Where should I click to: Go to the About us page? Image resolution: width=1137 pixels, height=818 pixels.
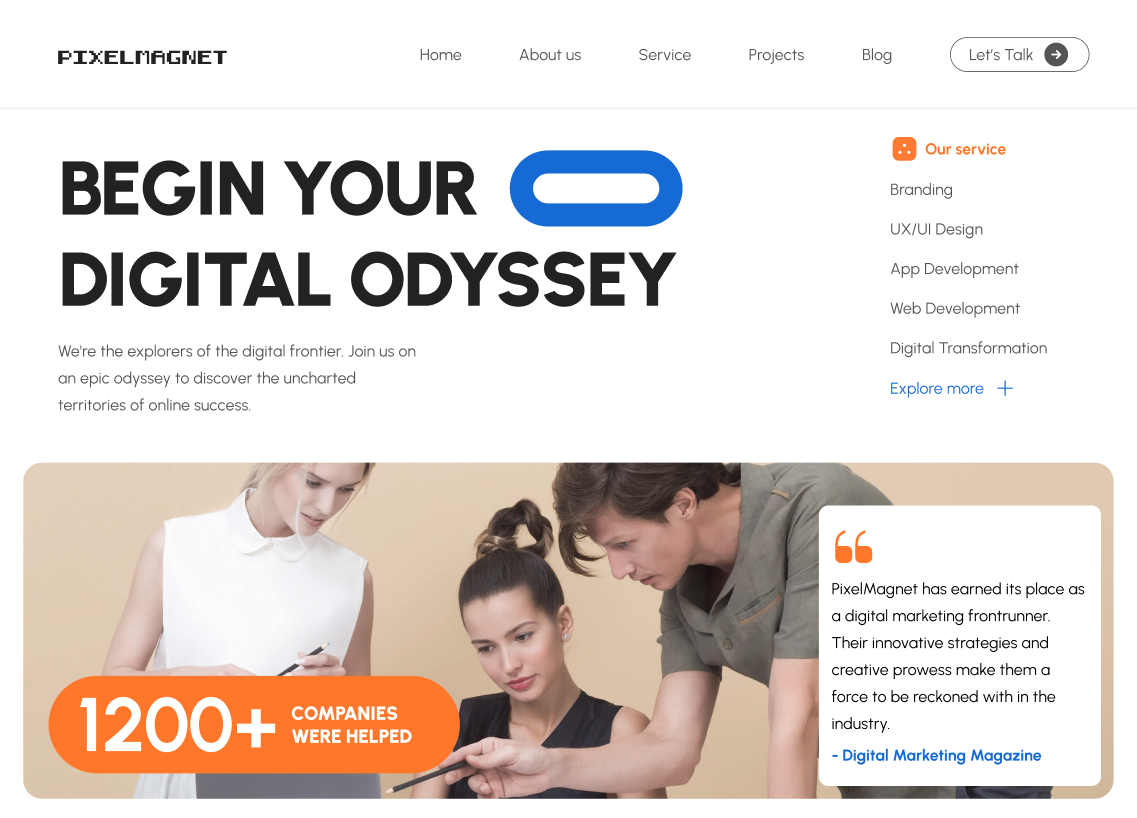pos(550,55)
